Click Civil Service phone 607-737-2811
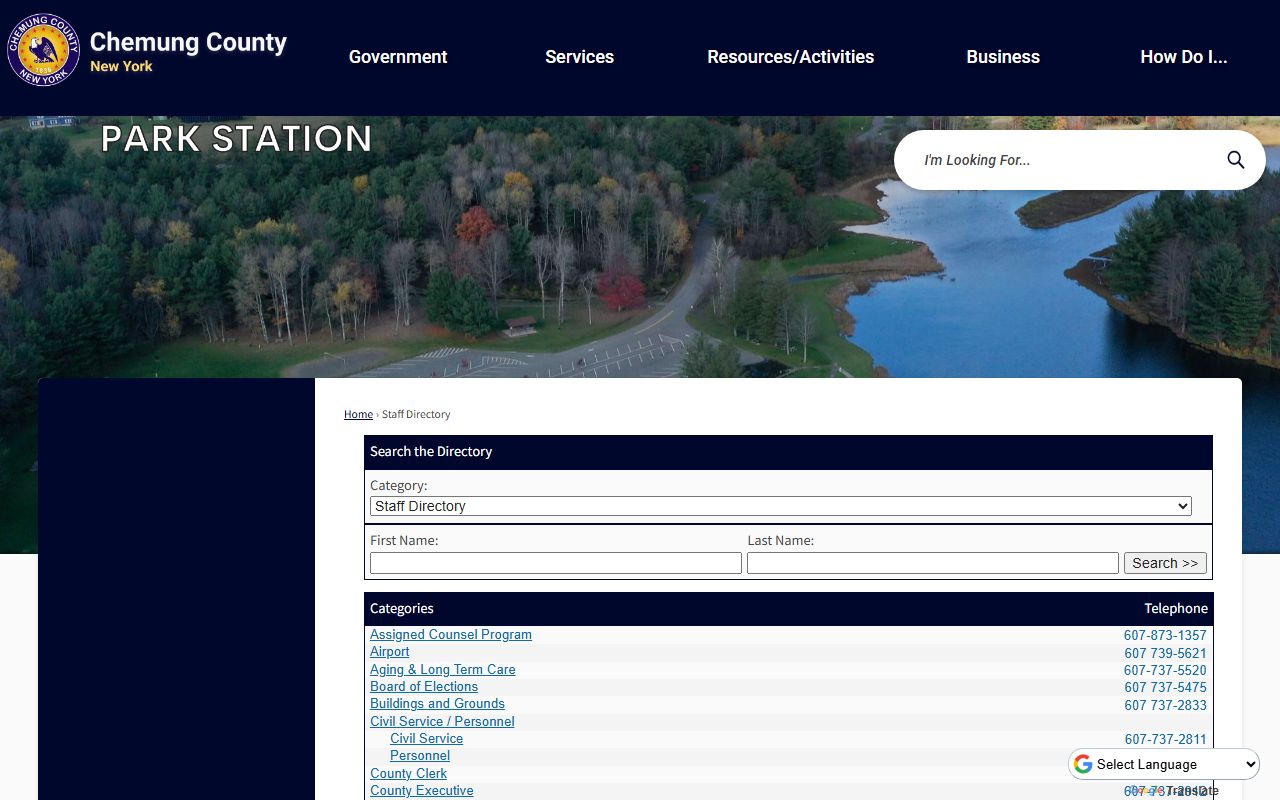Screen dimensions: 1280x800 pyautogui.click(x=1165, y=740)
